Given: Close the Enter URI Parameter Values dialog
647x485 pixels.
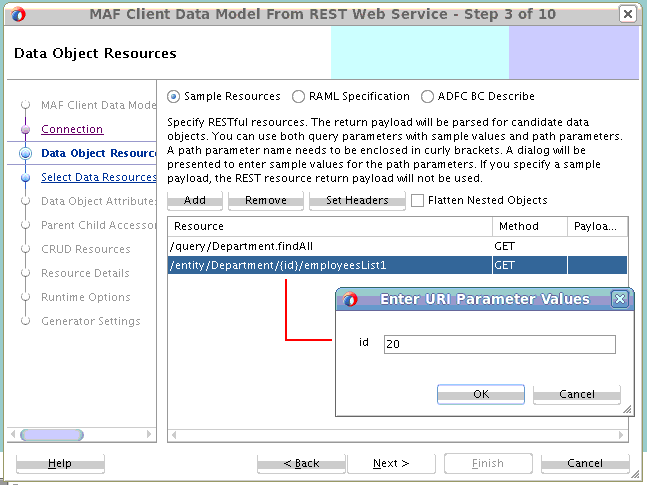Looking at the screenshot, I should (x=620, y=299).
